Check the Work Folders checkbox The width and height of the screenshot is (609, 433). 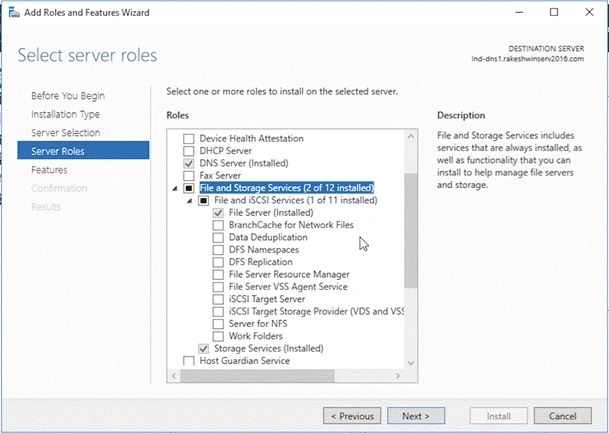click(x=218, y=336)
